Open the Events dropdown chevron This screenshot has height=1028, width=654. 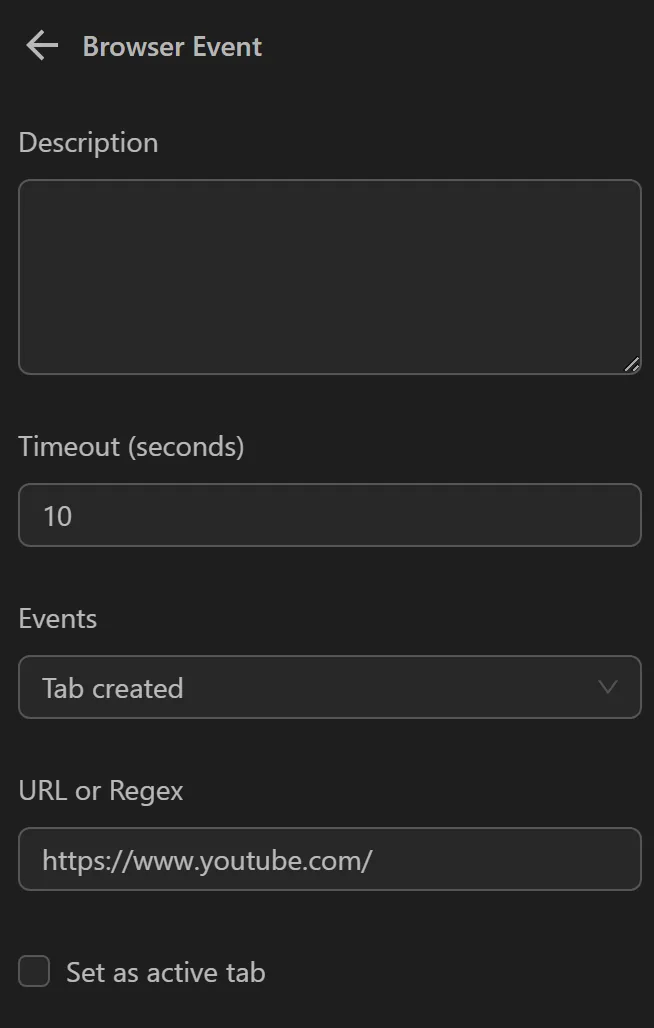click(x=607, y=687)
